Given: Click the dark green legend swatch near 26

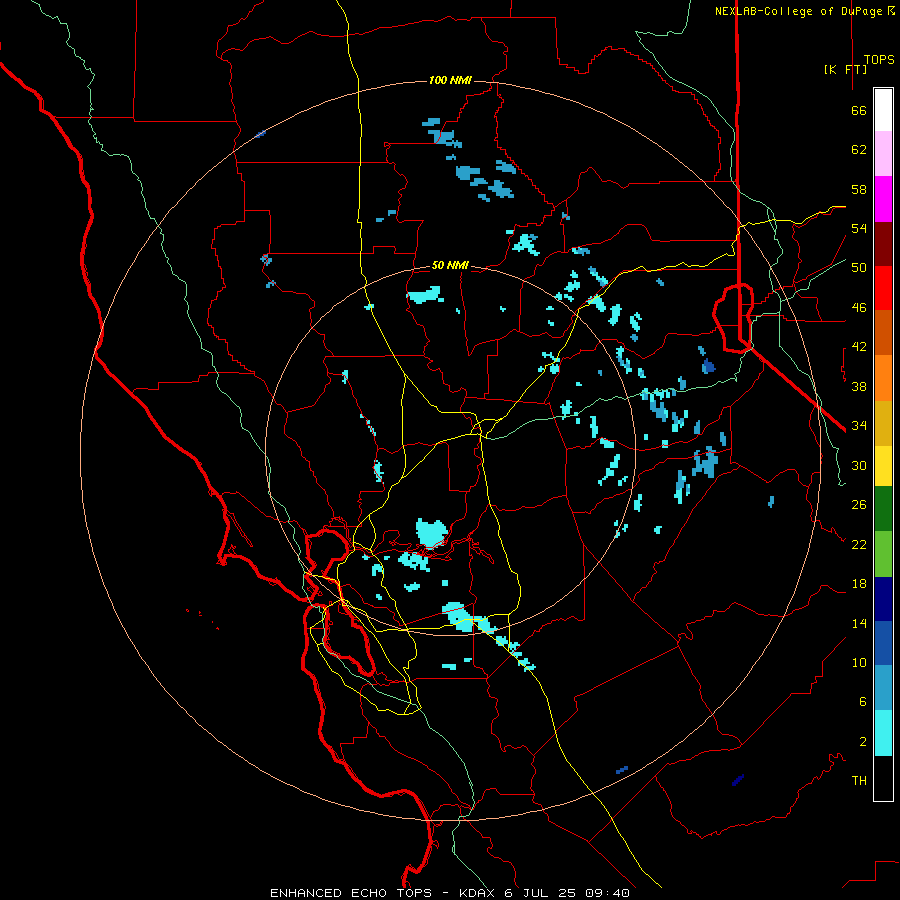Looking at the screenshot, I should click(x=883, y=509).
